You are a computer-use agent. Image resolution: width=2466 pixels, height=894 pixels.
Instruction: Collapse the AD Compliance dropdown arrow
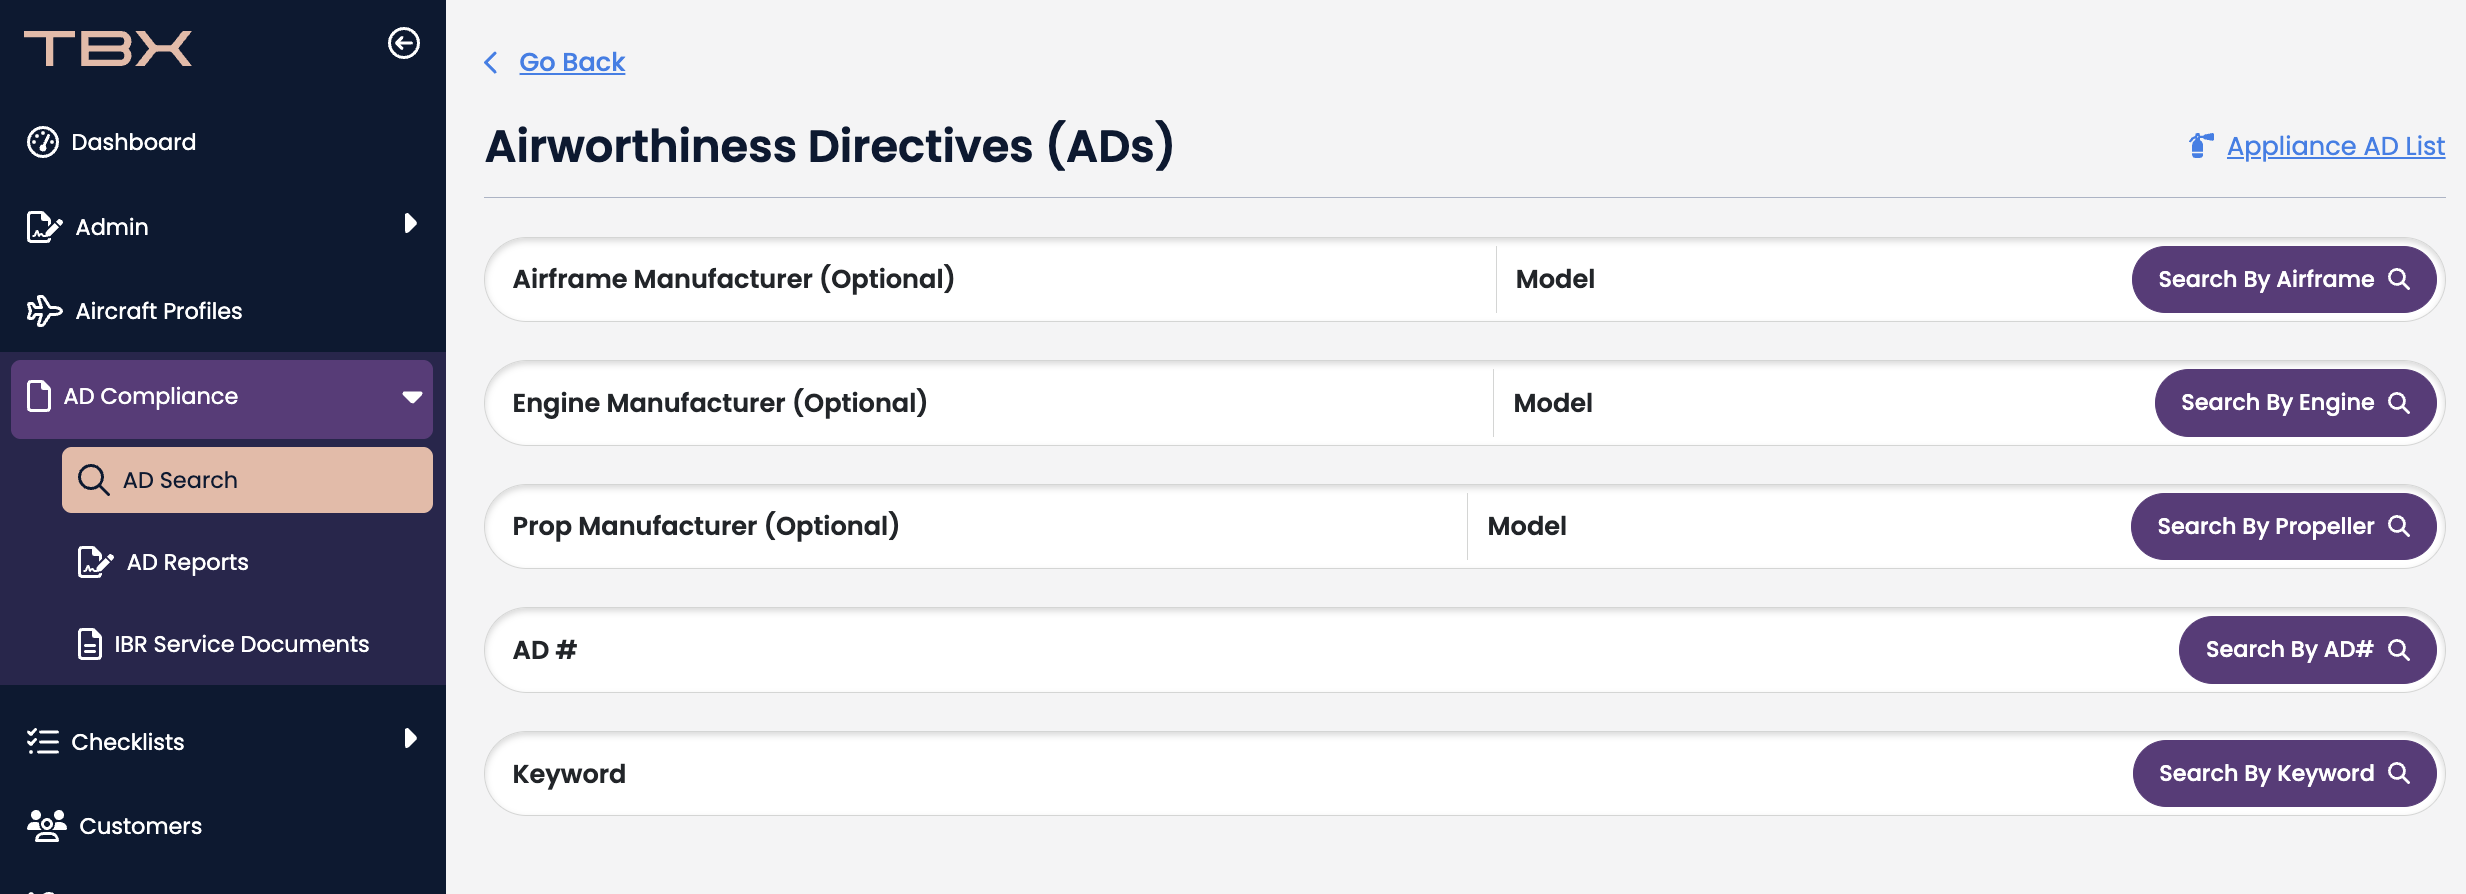412,397
